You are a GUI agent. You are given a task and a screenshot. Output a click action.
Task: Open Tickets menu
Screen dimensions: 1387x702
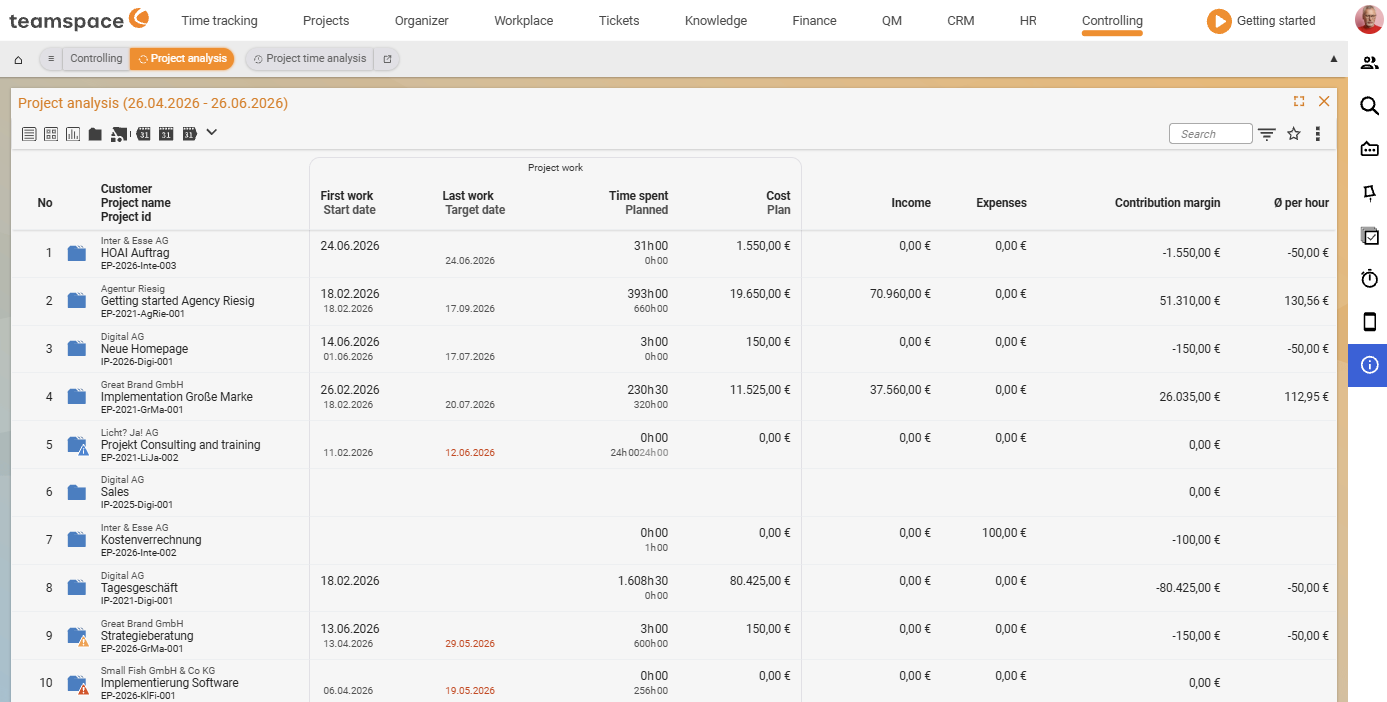pyautogui.click(x=619, y=20)
